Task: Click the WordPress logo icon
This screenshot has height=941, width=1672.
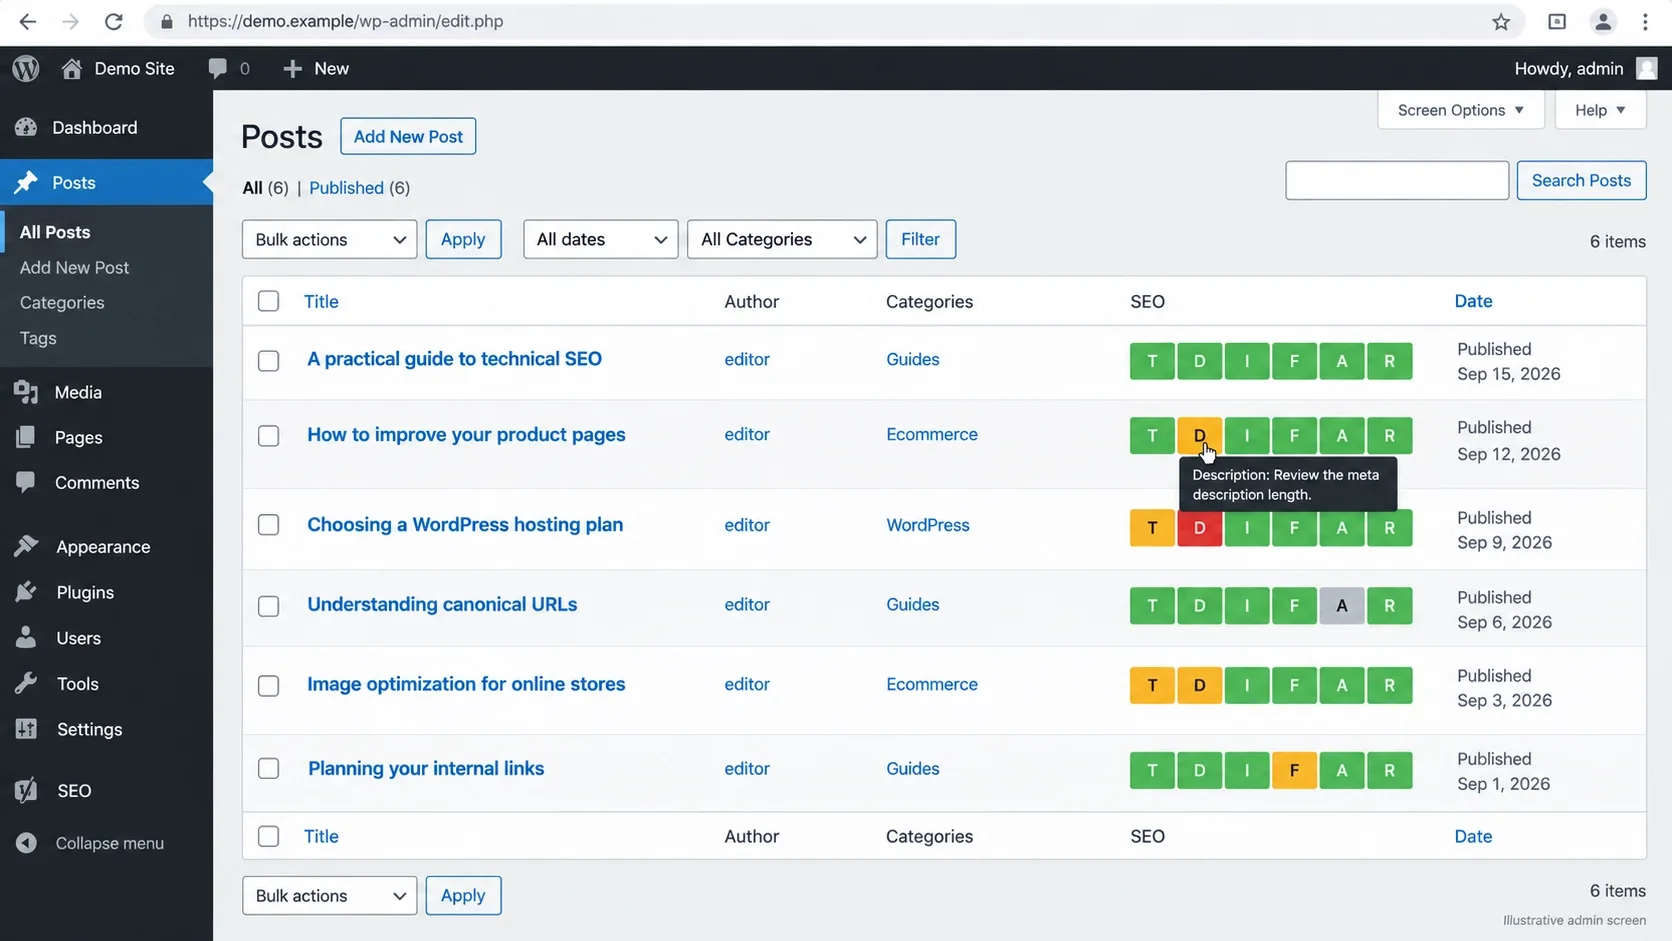Action: pos(26,68)
